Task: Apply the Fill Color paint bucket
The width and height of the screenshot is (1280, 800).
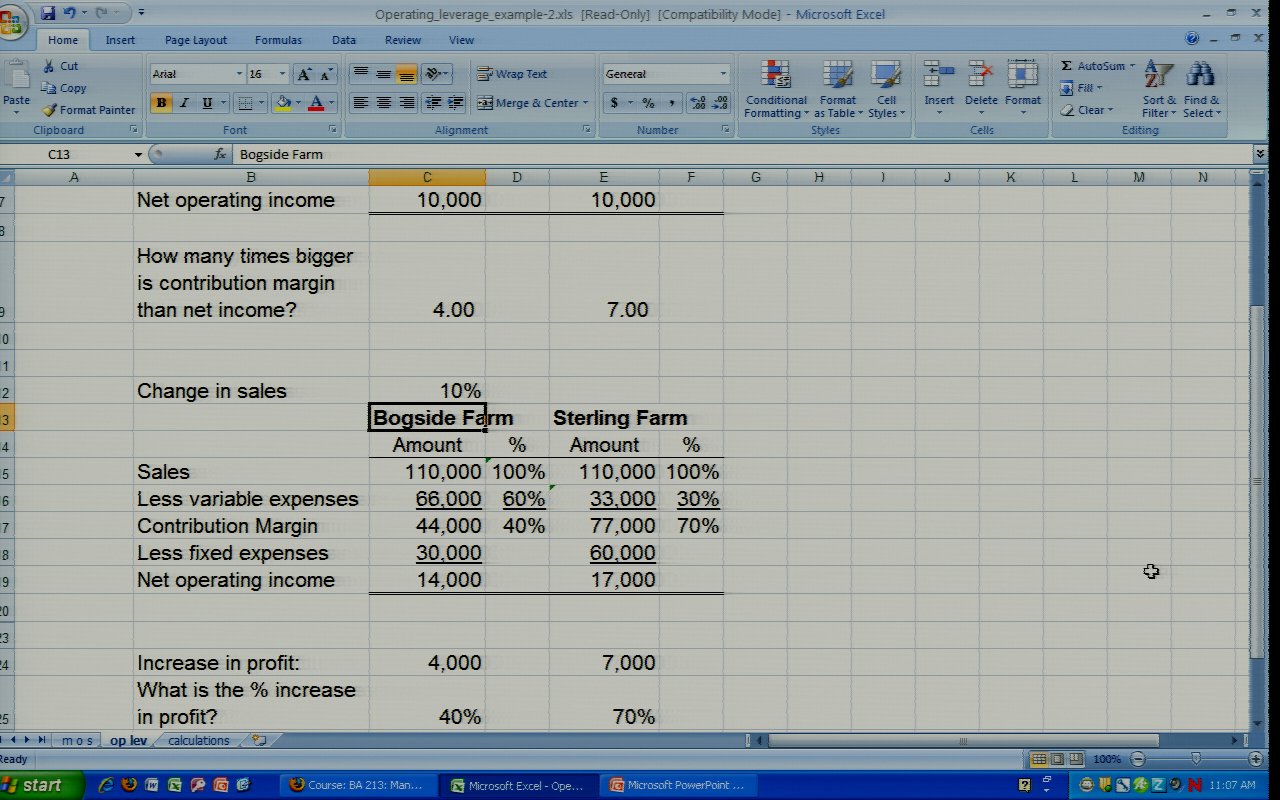Action: (284, 103)
